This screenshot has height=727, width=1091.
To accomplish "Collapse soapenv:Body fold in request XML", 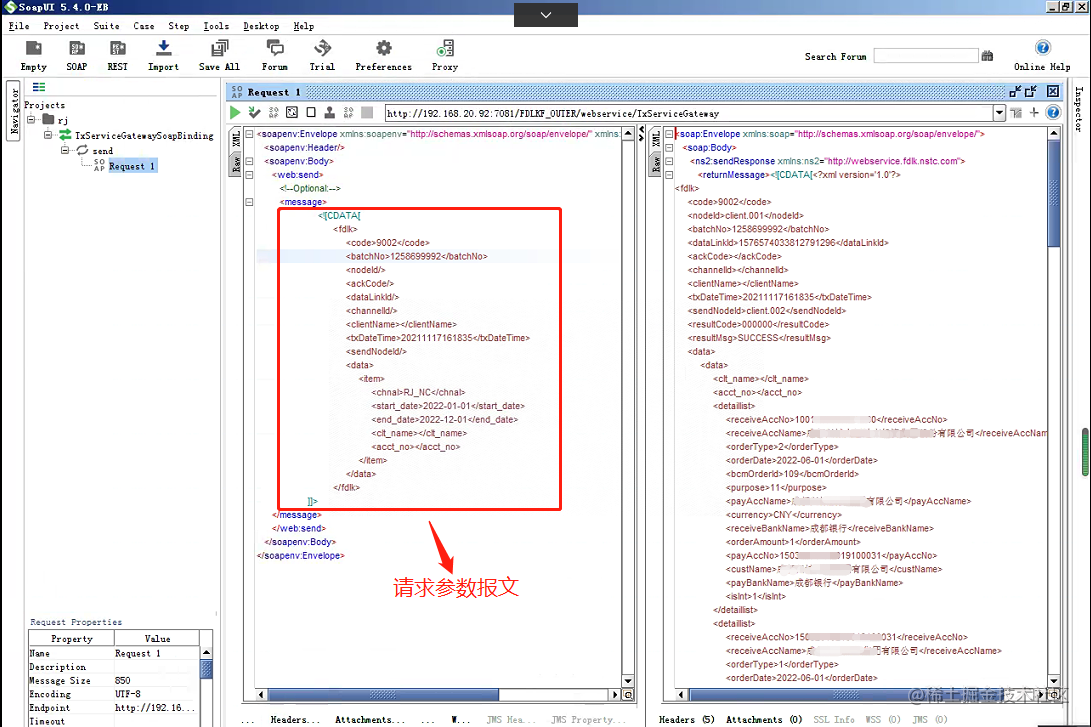I will pyautogui.click(x=249, y=161).
